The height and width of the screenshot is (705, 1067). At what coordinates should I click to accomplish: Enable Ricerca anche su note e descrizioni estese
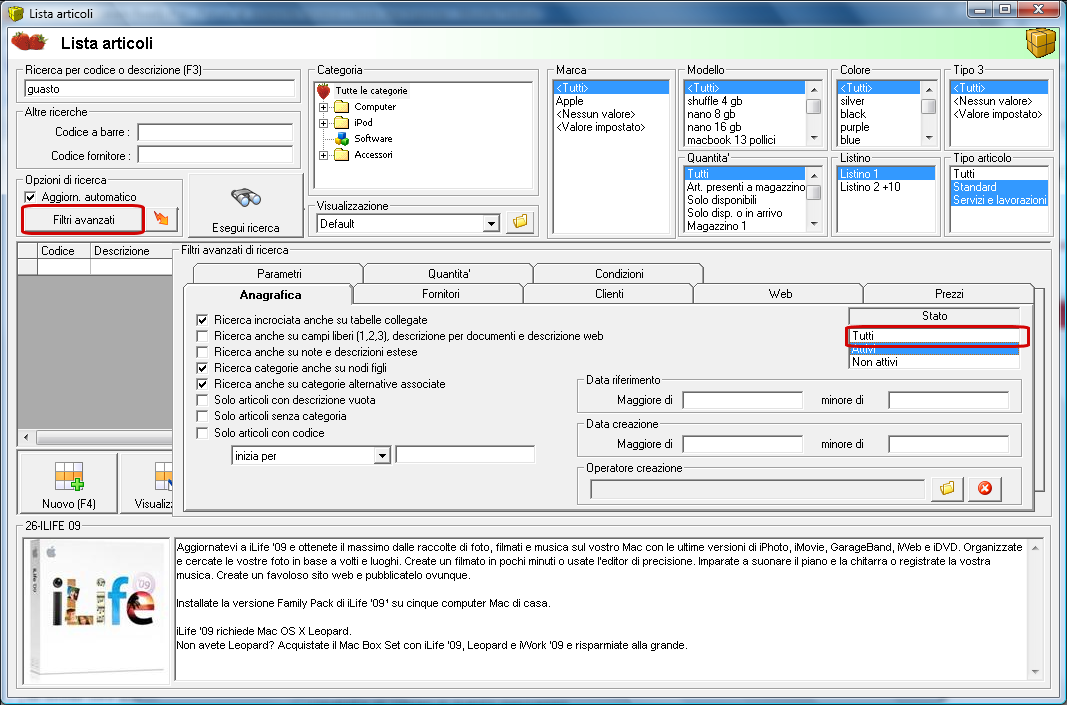(x=202, y=352)
